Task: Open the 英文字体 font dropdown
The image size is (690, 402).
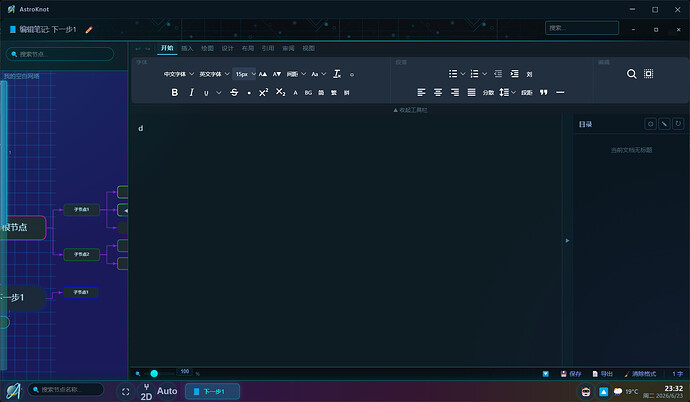Action: (x=214, y=74)
